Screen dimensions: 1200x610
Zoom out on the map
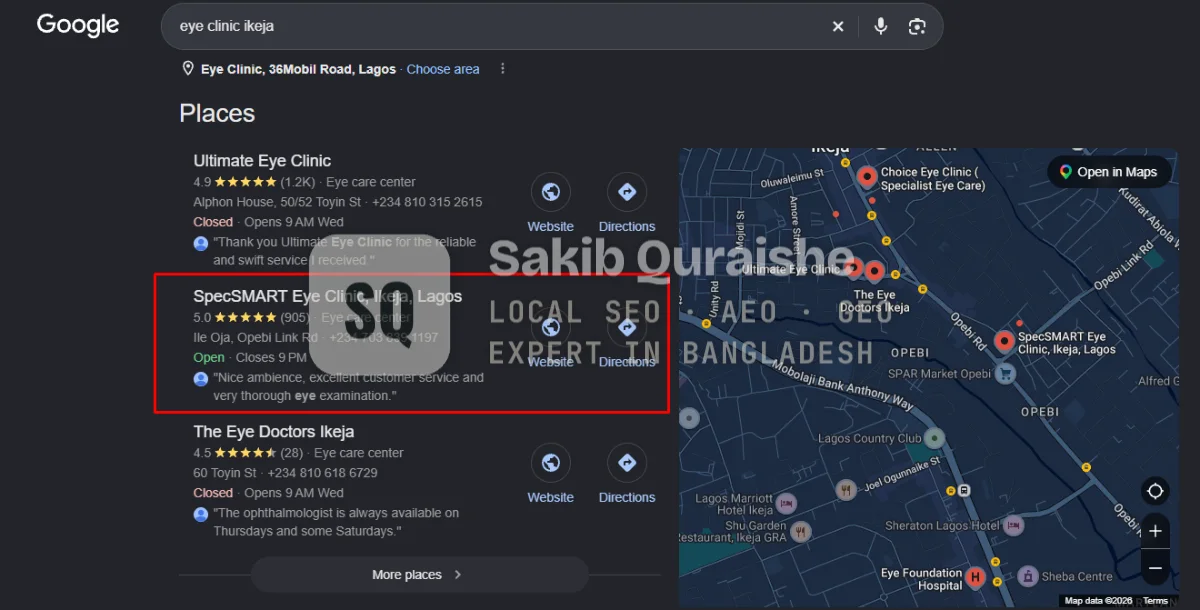tap(1155, 567)
